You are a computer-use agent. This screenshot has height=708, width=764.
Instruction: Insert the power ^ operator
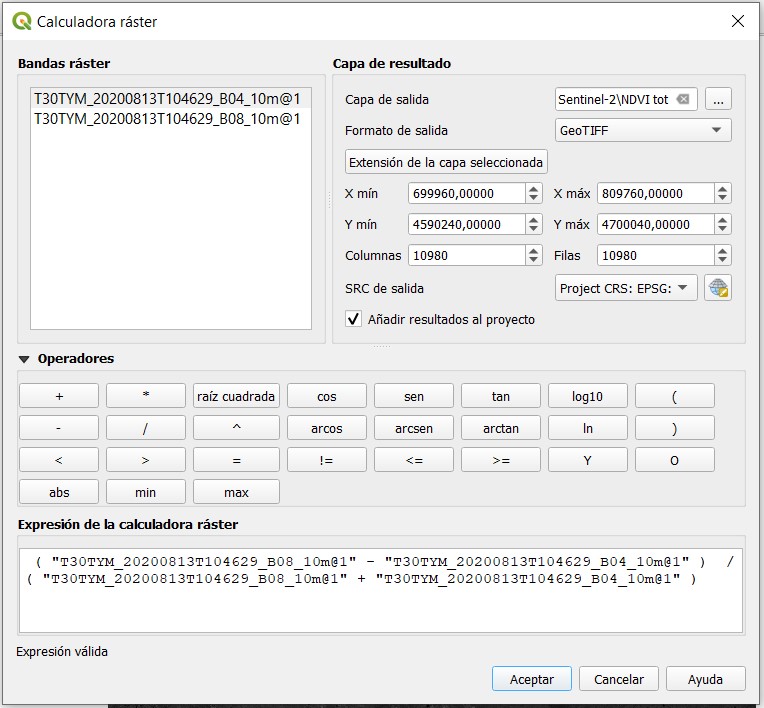[x=236, y=428]
